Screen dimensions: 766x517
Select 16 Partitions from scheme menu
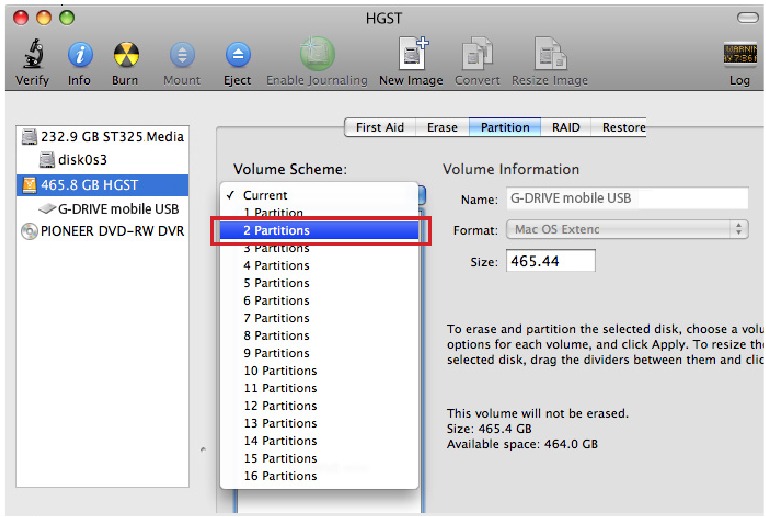click(319, 475)
